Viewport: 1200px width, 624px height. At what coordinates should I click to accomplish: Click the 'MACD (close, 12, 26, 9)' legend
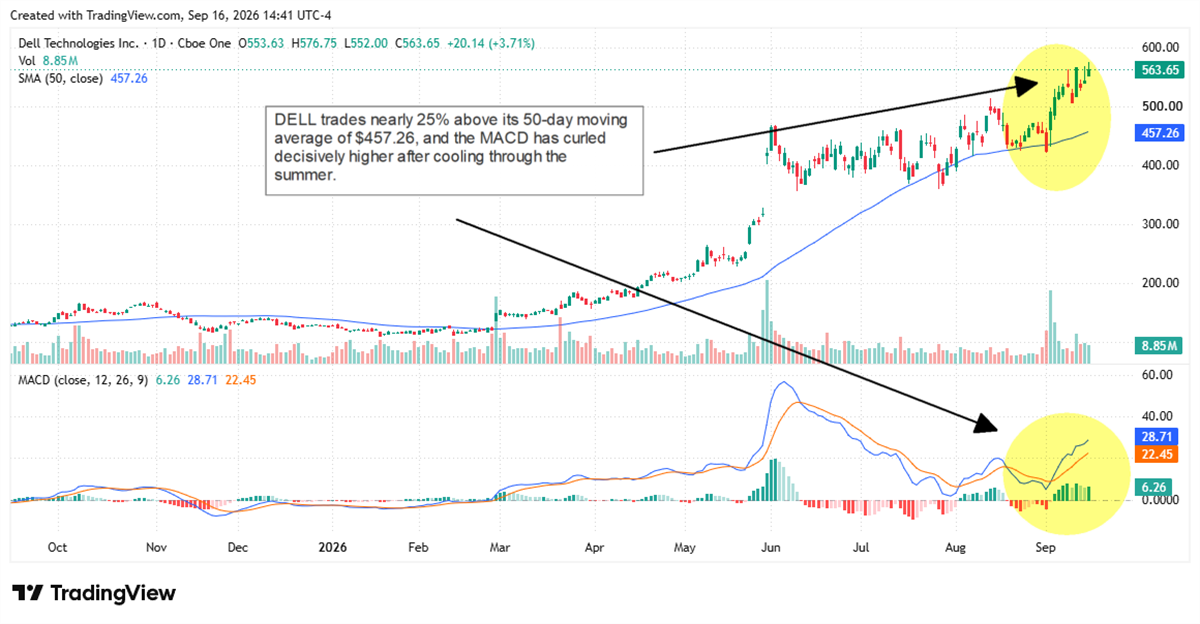[x=82, y=380]
